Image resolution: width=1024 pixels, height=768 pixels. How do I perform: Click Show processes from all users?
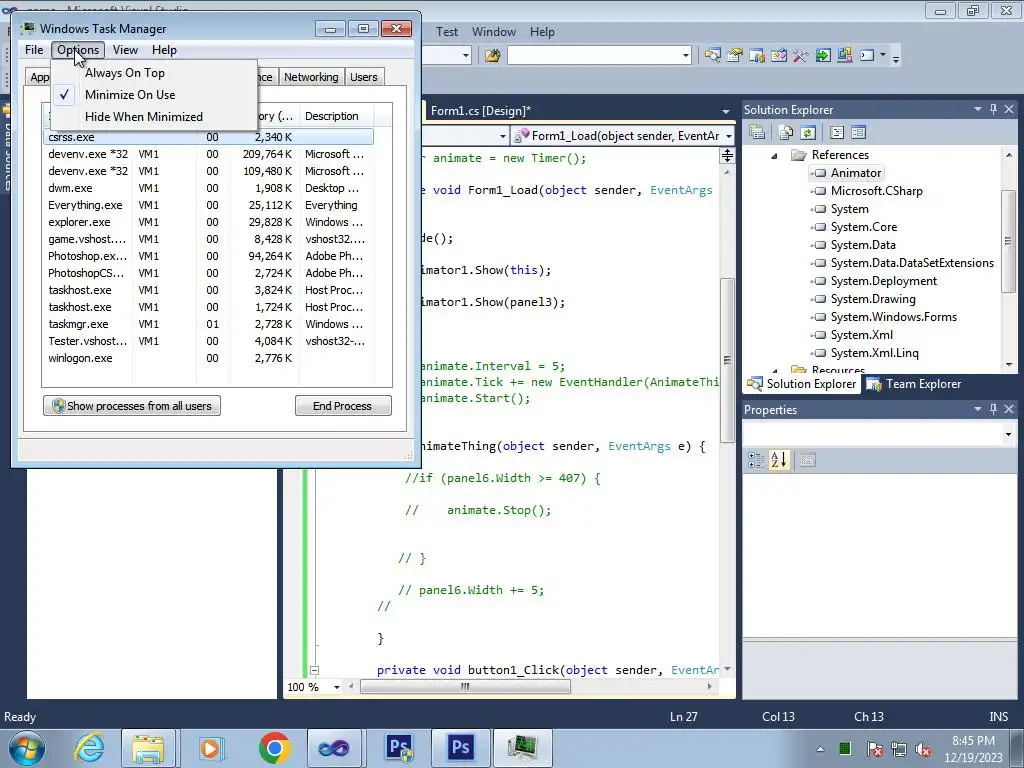point(132,406)
